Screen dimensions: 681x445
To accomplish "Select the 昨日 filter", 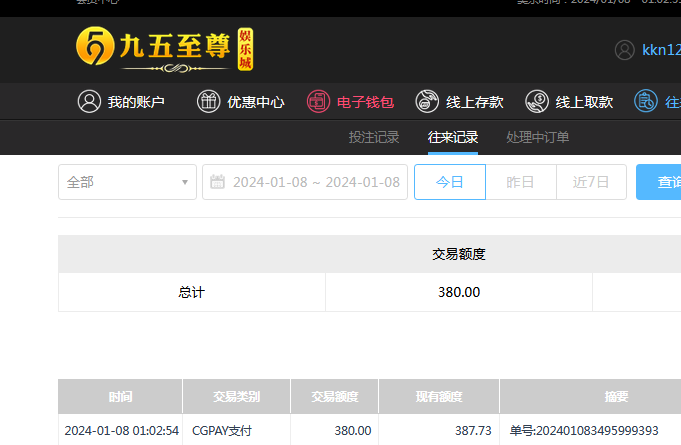I will pyautogui.click(x=521, y=182).
